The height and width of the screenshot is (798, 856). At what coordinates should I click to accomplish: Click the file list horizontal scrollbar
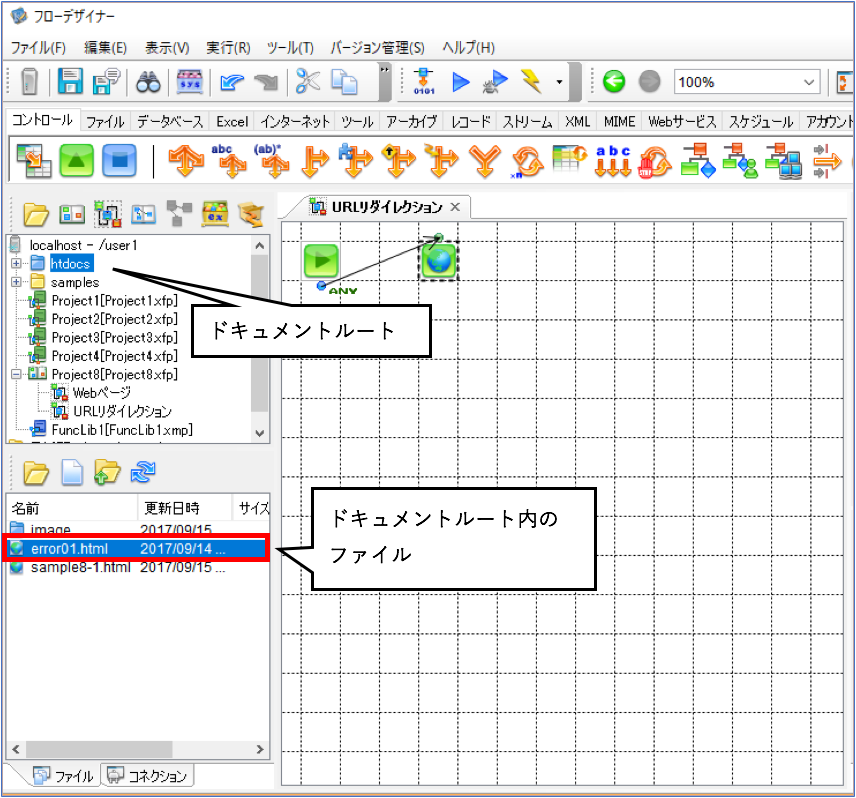tap(138, 749)
